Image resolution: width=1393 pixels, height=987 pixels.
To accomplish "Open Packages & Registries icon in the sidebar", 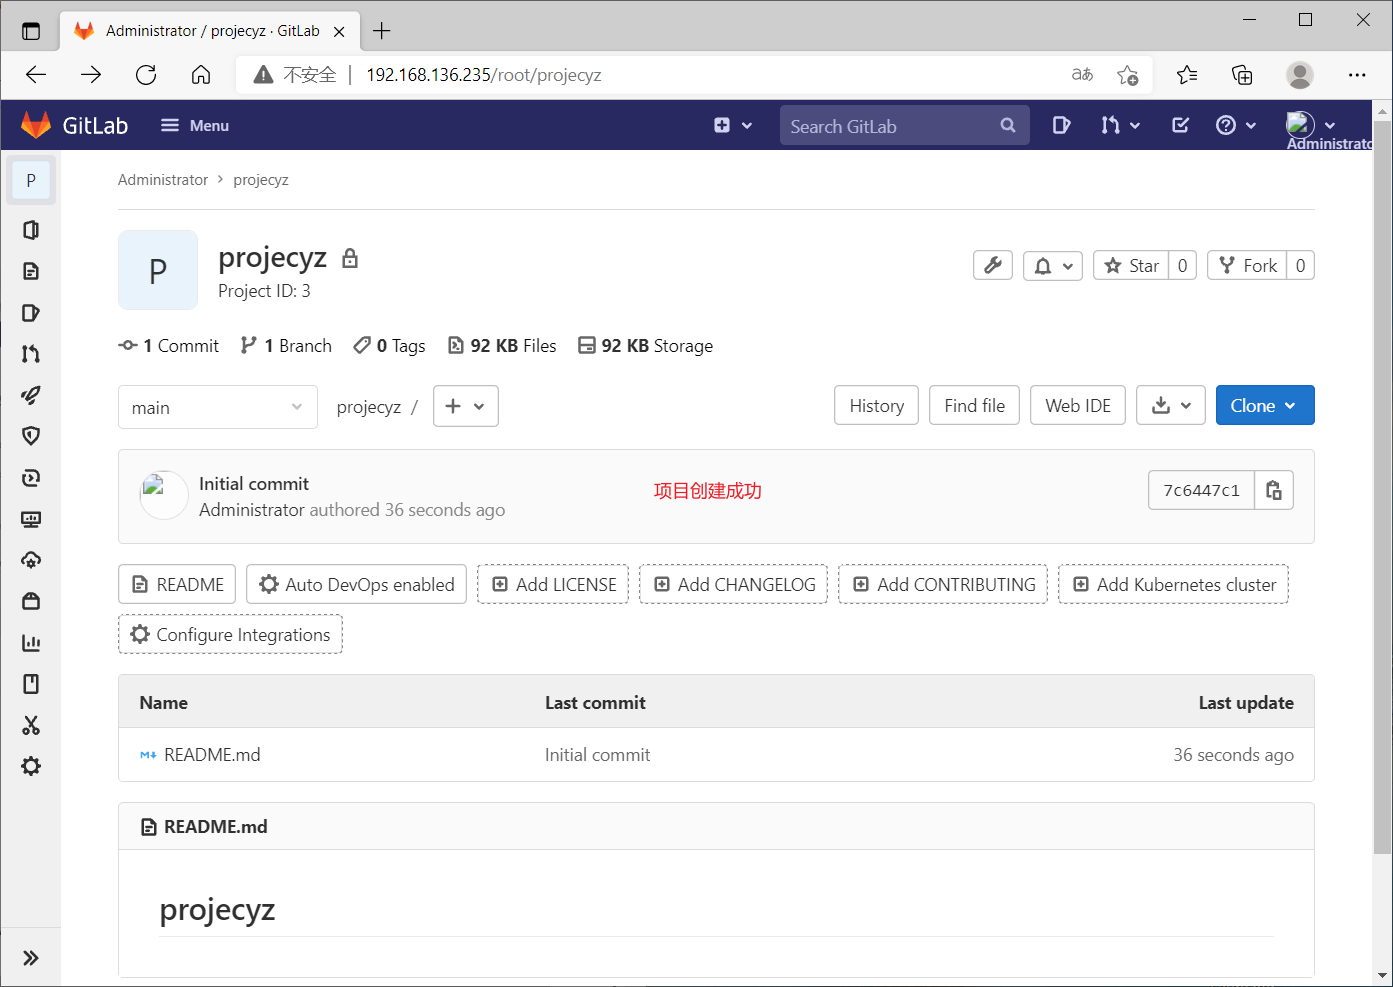I will pyautogui.click(x=31, y=601).
